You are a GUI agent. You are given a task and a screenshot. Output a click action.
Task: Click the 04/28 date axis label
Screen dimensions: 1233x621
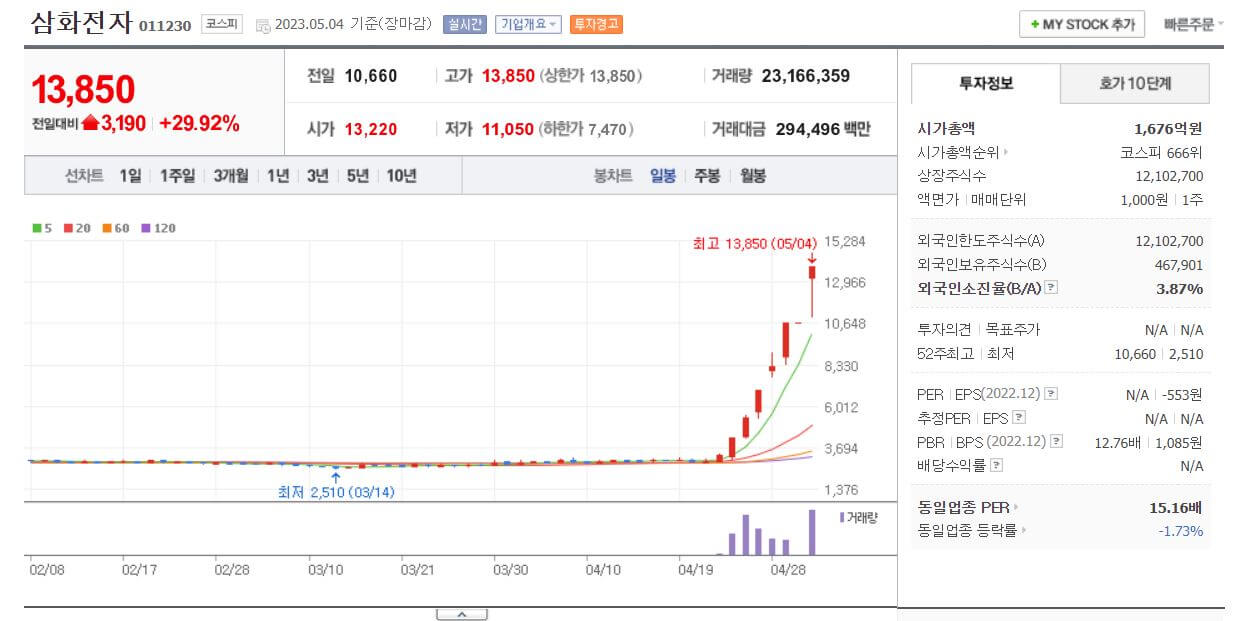click(x=789, y=570)
